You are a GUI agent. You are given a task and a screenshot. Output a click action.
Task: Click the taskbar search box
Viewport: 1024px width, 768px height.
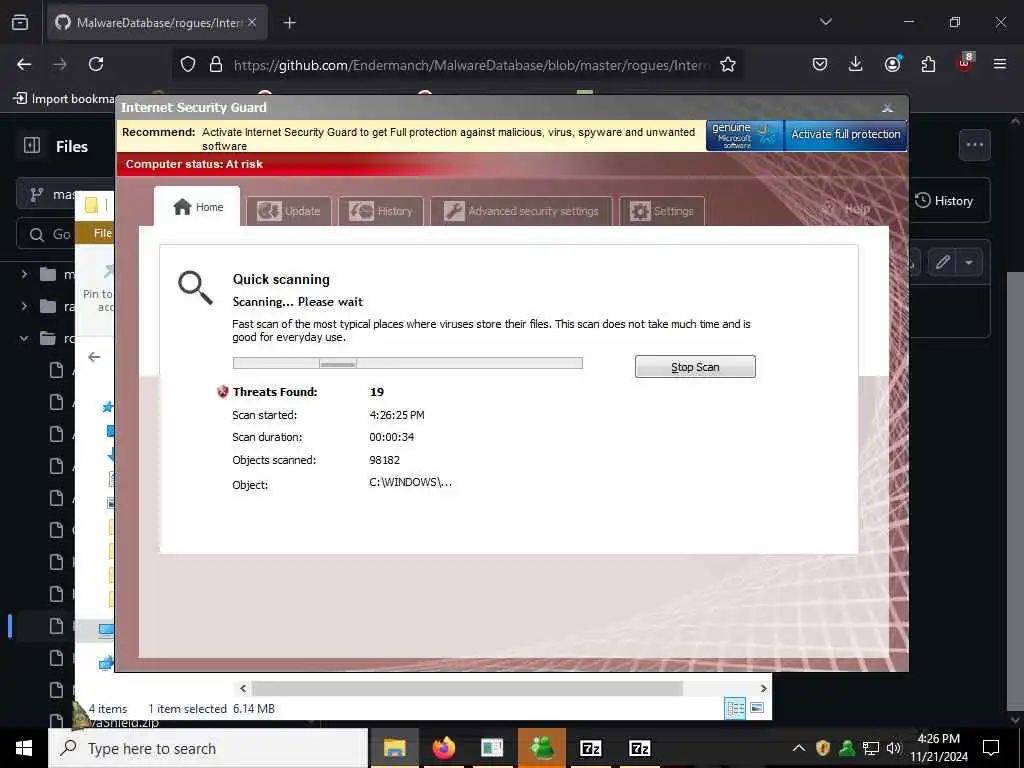pos(208,748)
